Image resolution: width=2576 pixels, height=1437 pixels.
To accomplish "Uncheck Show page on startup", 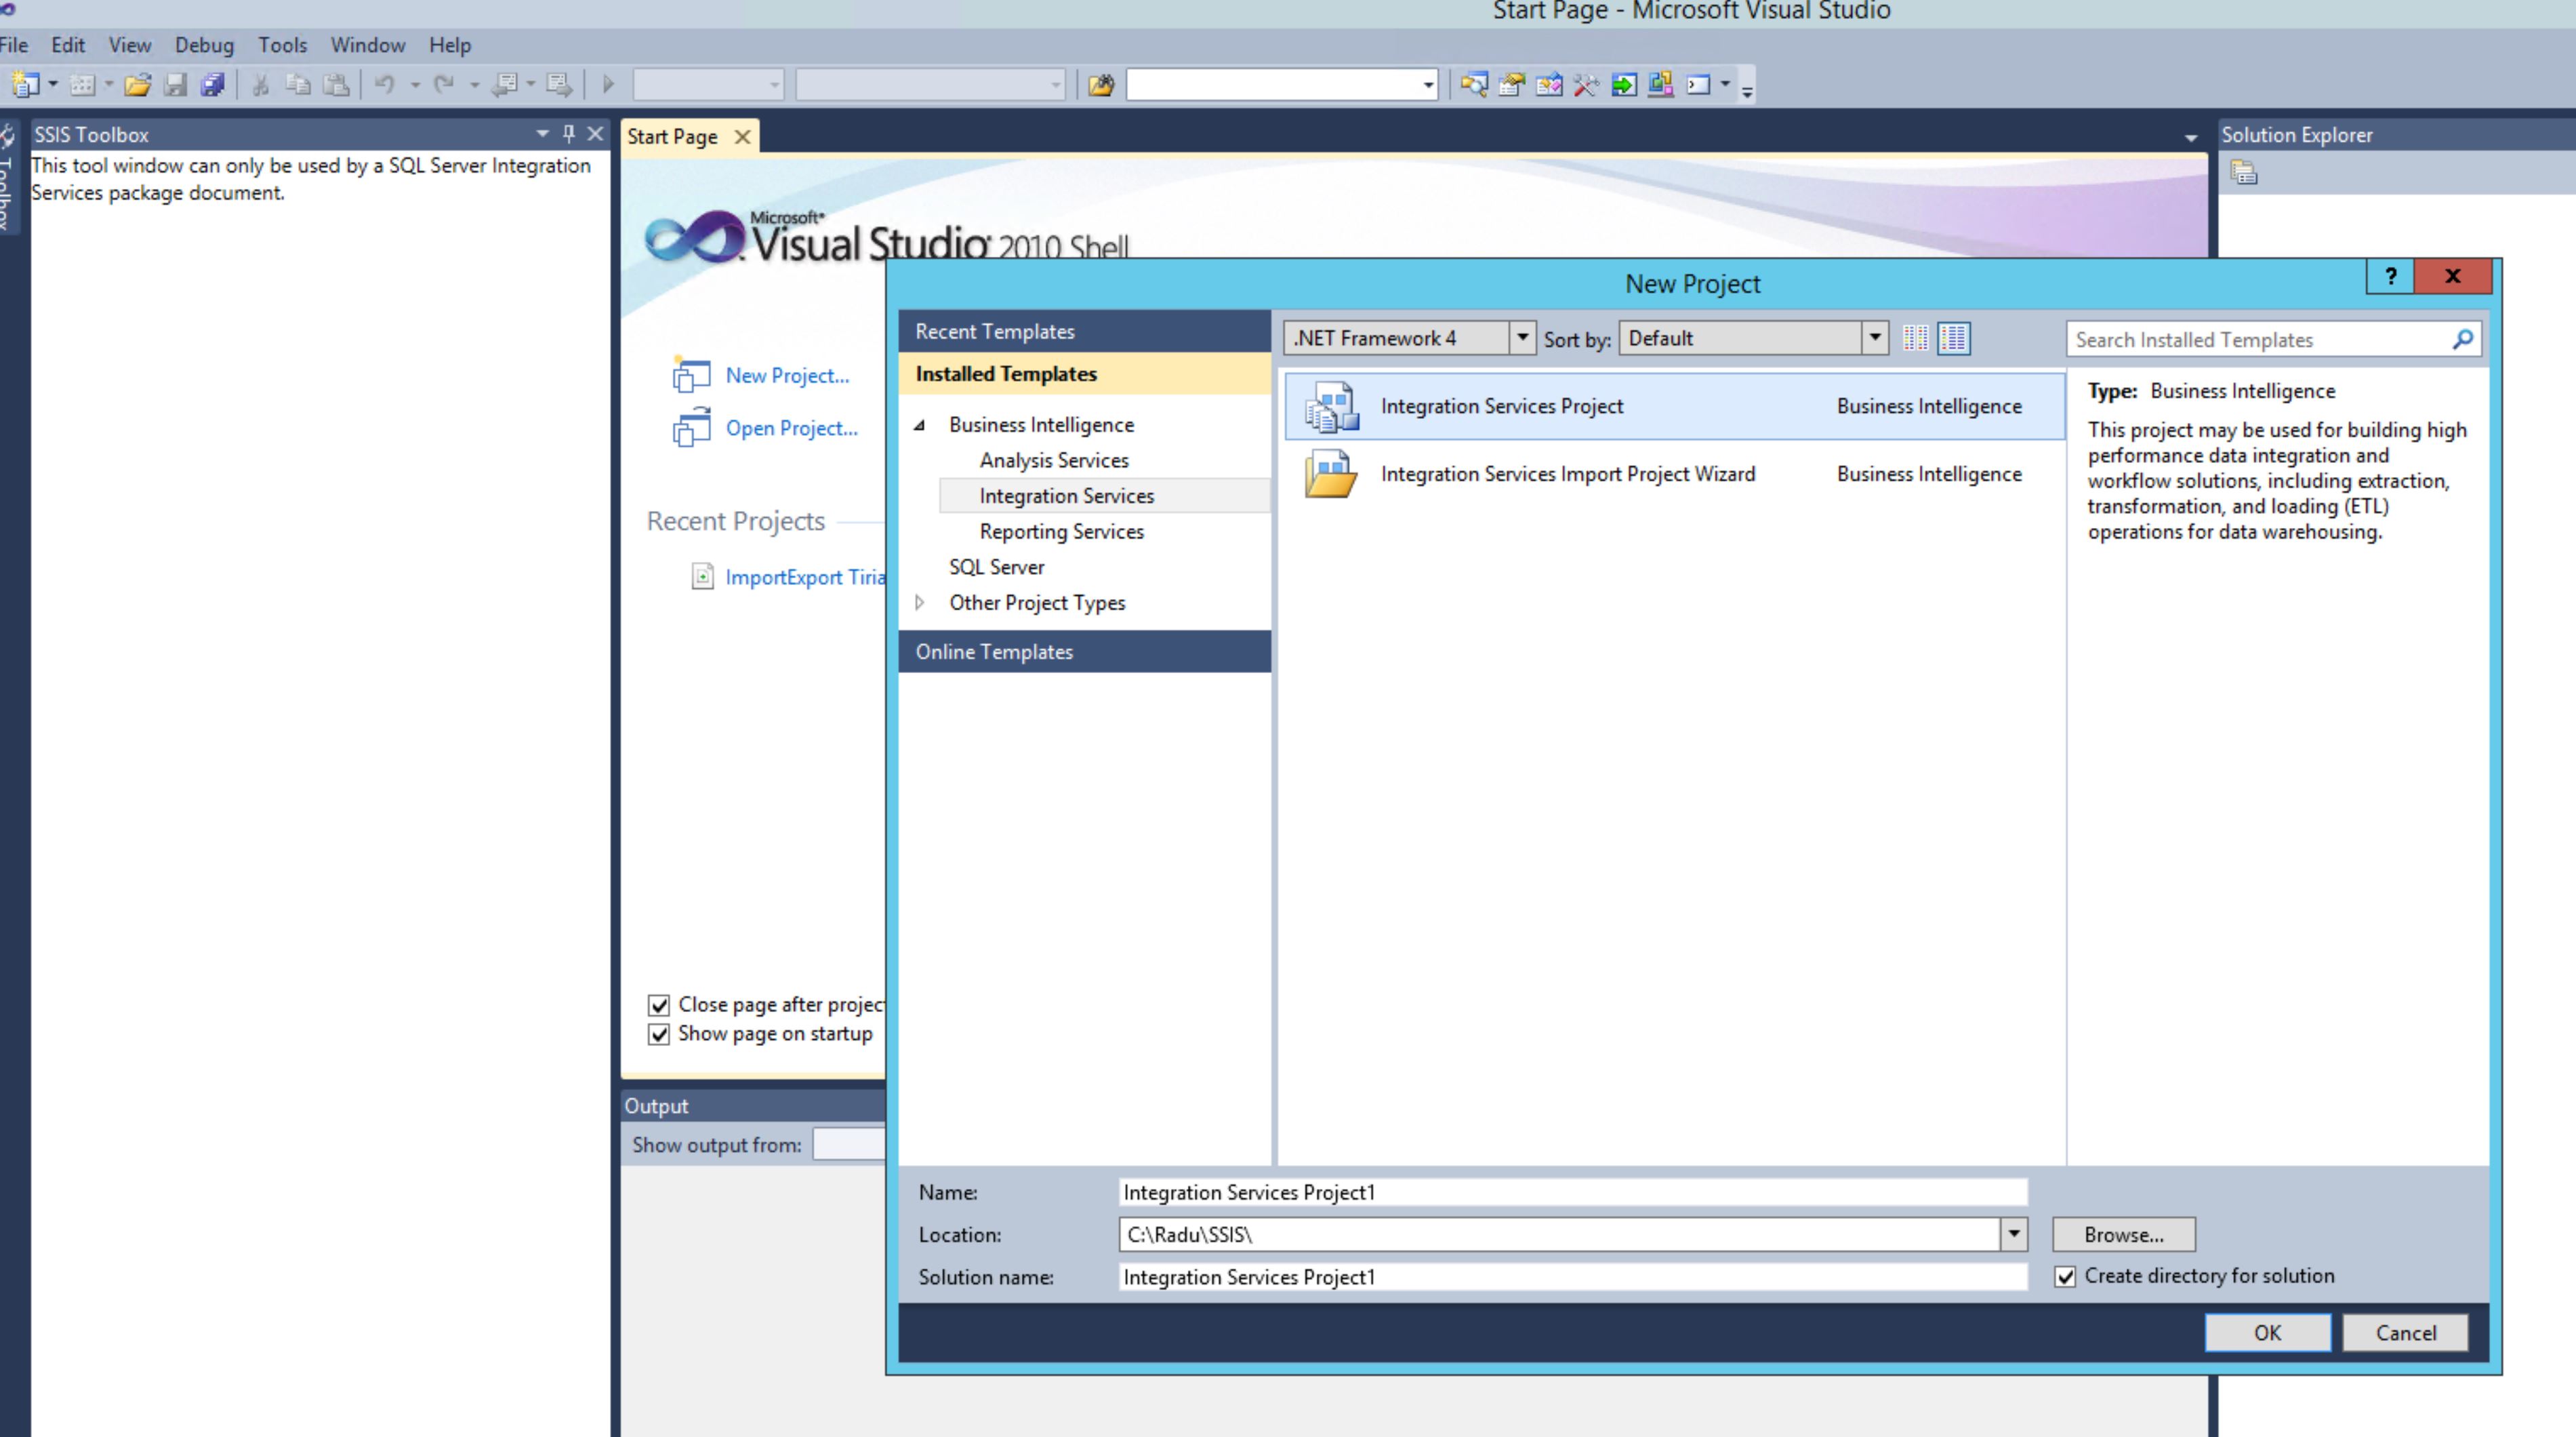I will tap(658, 1034).
